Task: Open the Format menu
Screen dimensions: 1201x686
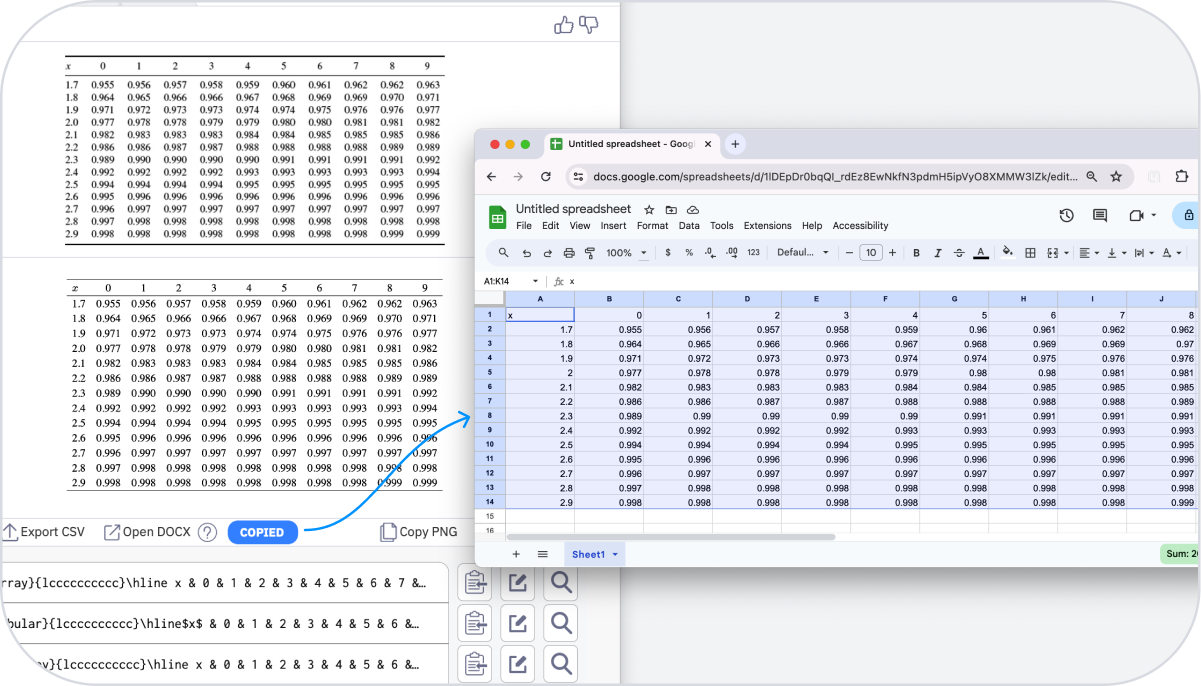Action: pos(652,226)
